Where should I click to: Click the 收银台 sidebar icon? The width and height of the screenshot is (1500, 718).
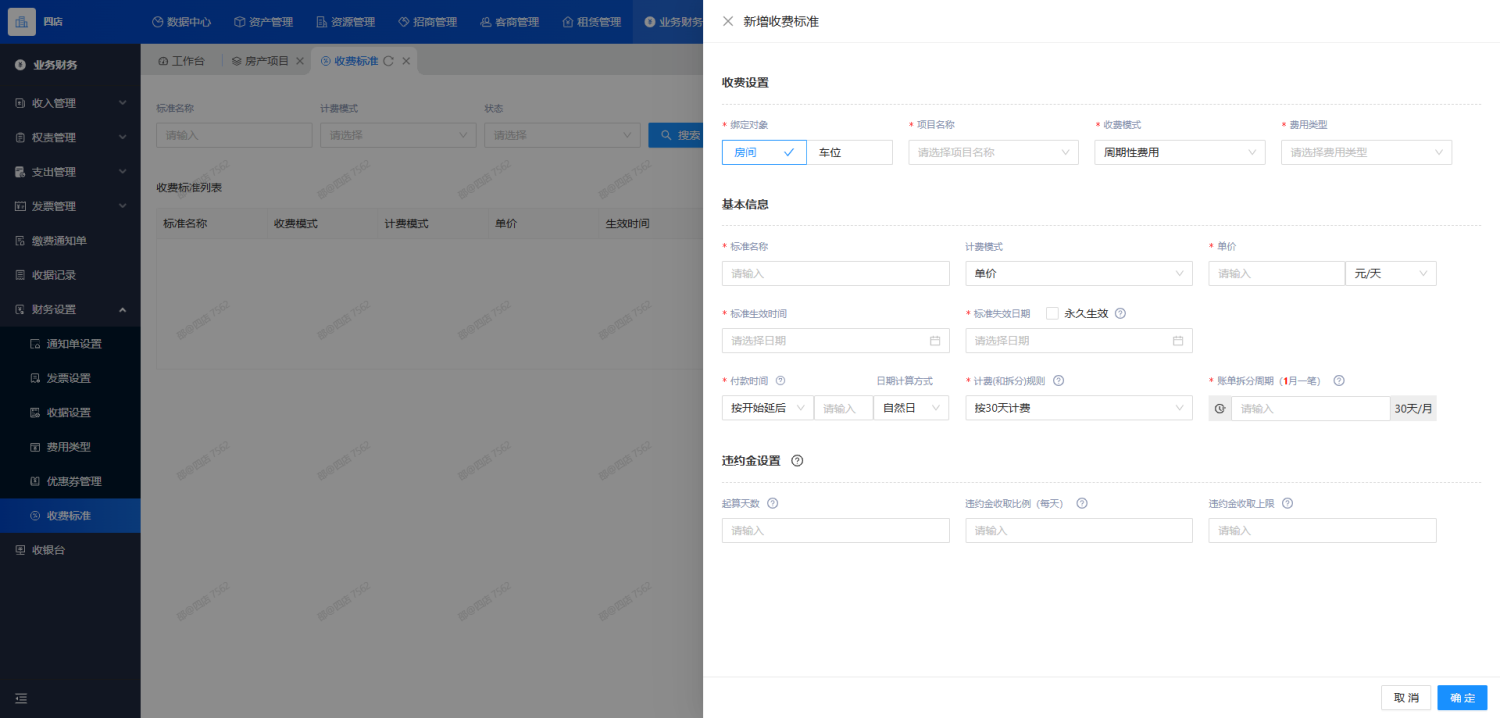coord(20,550)
